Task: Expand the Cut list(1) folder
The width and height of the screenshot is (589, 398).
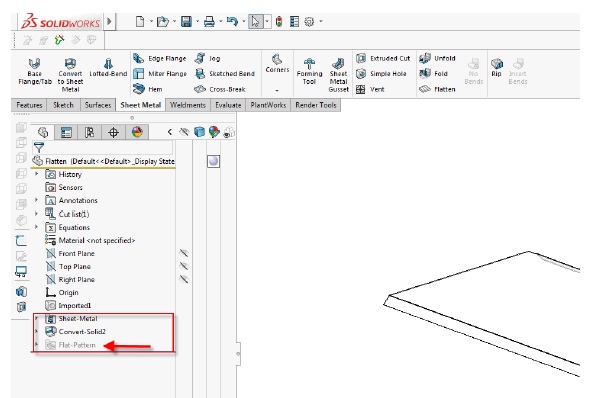Action: coord(36,213)
